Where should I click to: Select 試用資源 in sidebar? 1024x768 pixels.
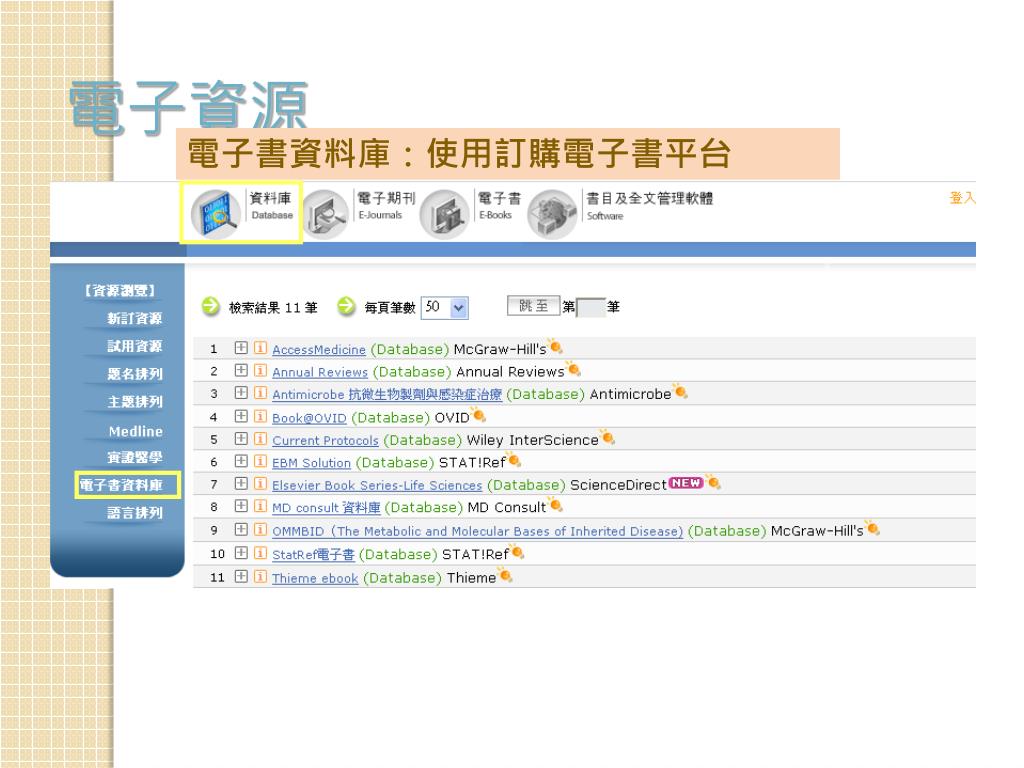pos(134,346)
